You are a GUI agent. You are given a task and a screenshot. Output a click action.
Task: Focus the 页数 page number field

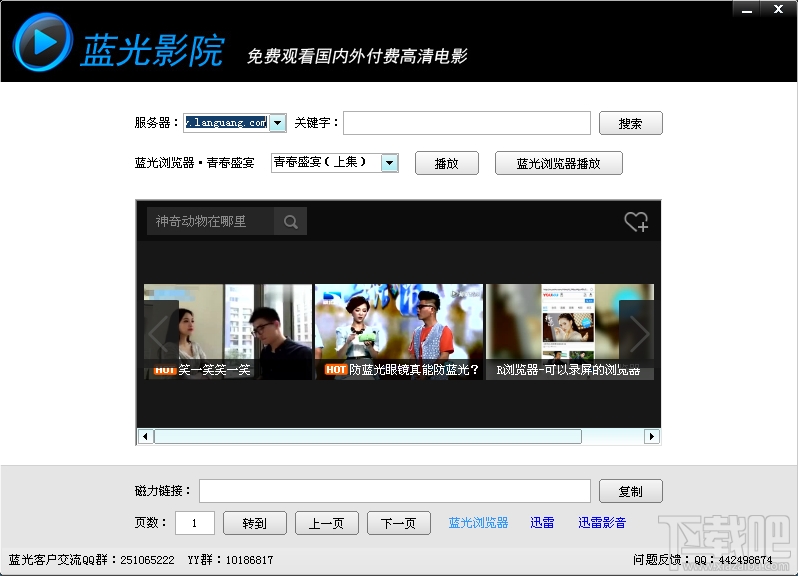pos(195,523)
